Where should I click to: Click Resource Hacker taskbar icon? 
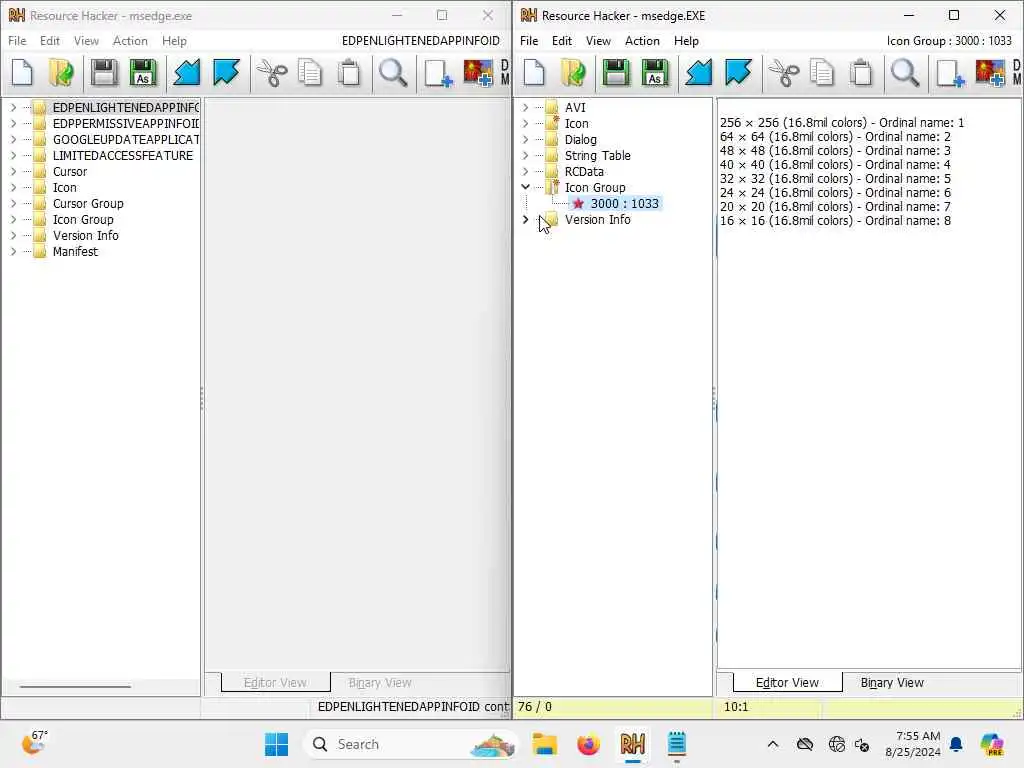pyautogui.click(x=633, y=744)
